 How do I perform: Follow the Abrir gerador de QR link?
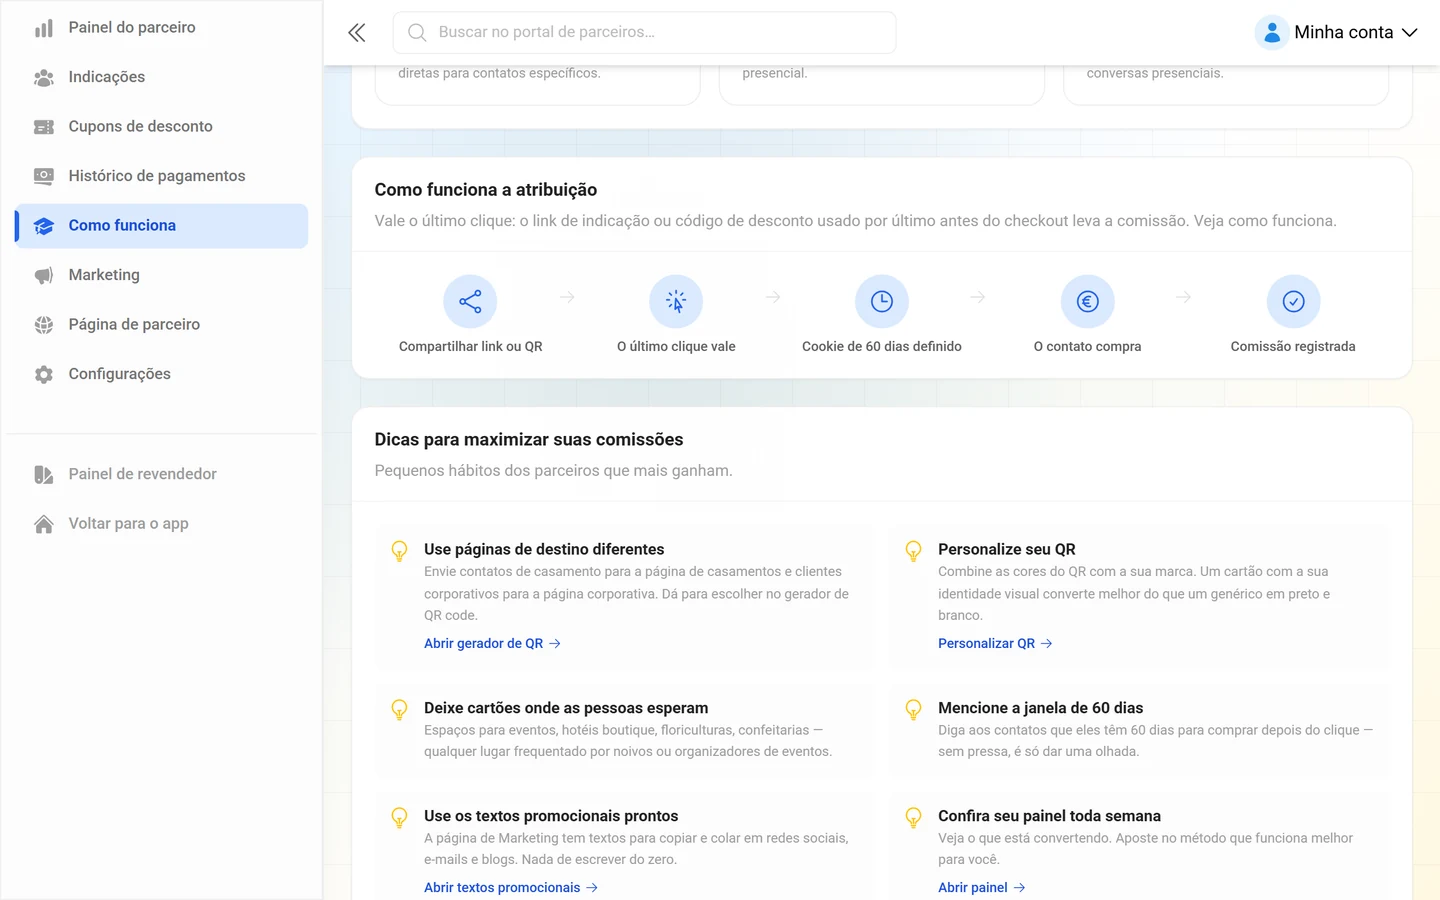click(492, 644)
